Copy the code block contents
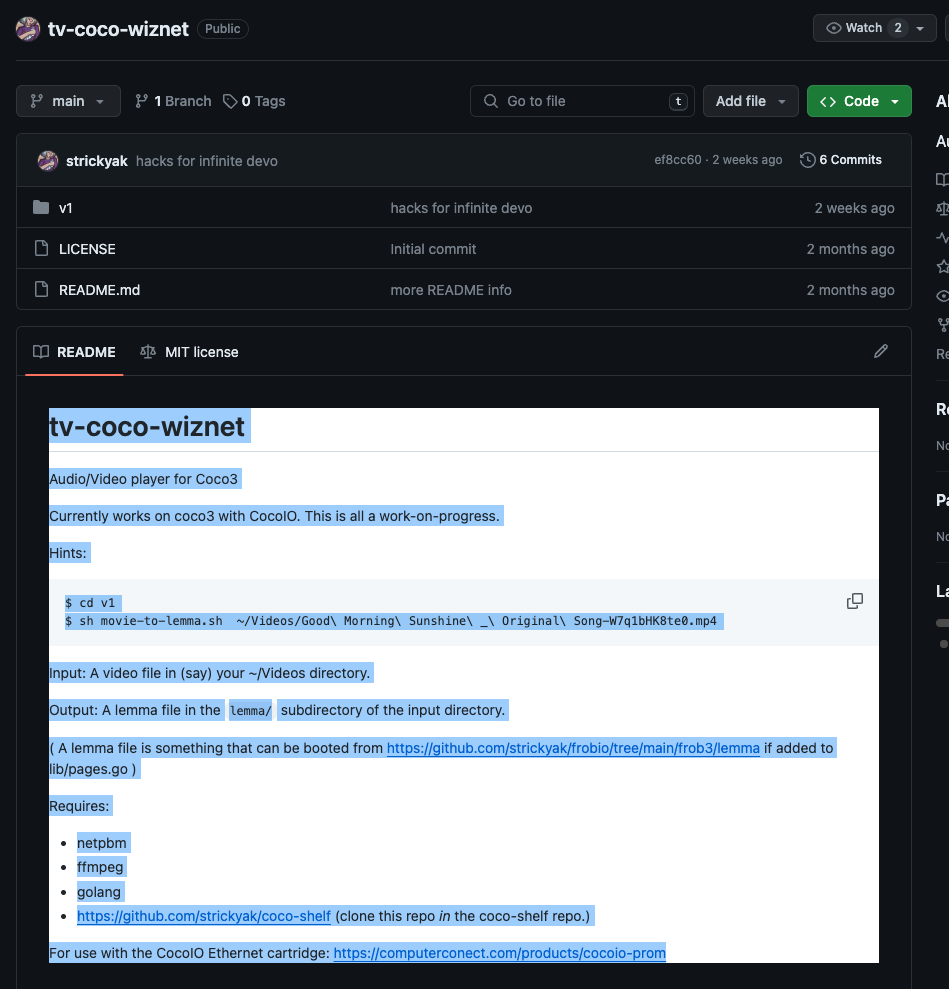The image size is (949, 989). [854, 601]
